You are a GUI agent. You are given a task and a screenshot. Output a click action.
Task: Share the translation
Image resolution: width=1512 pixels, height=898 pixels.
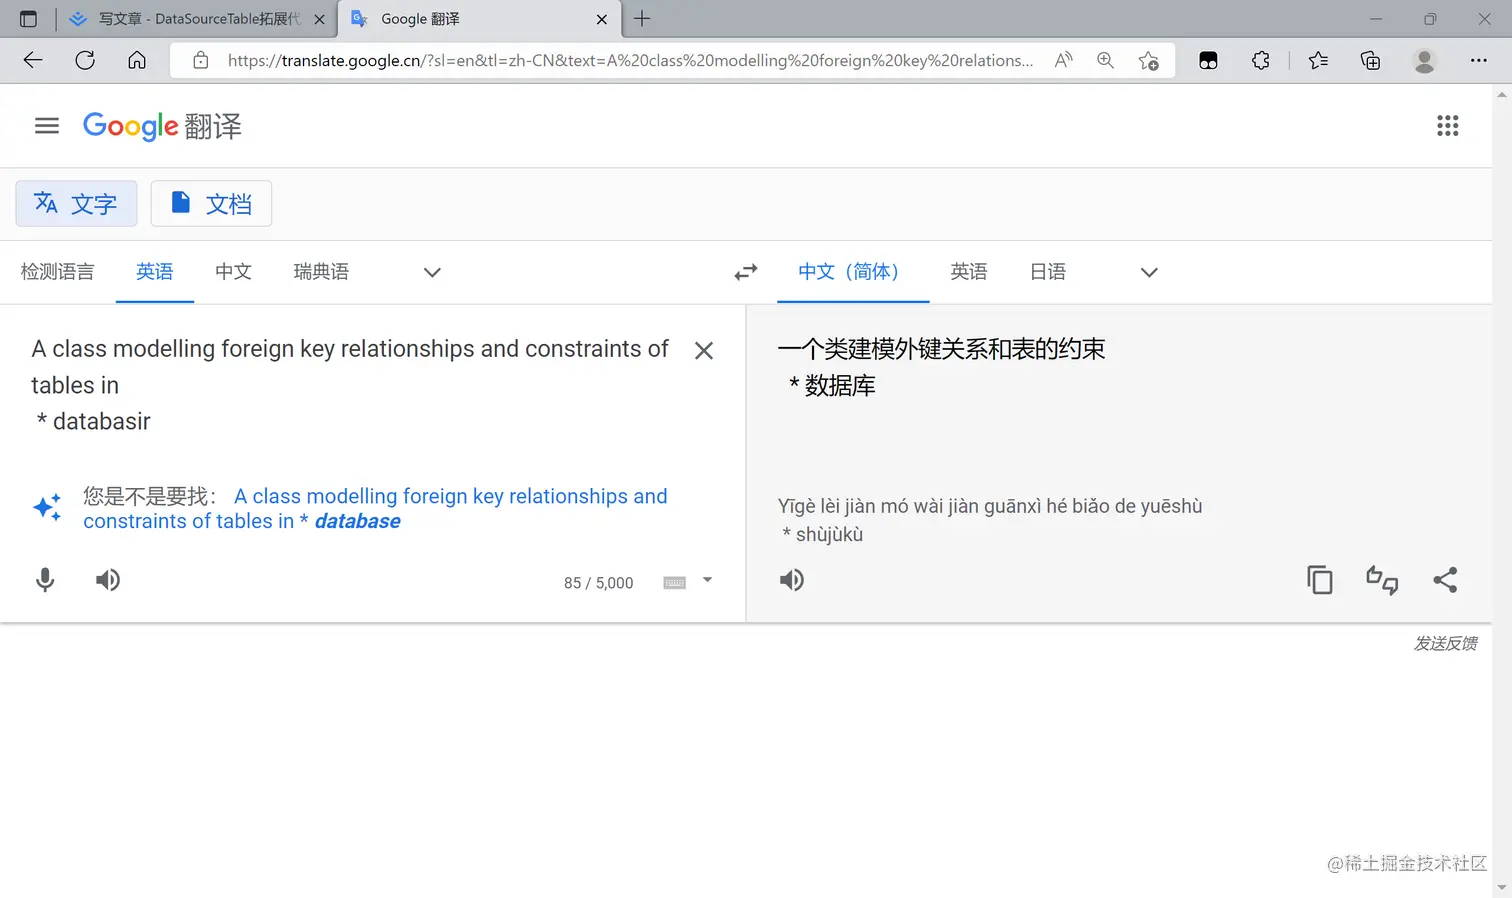[x=1445, y=580]
